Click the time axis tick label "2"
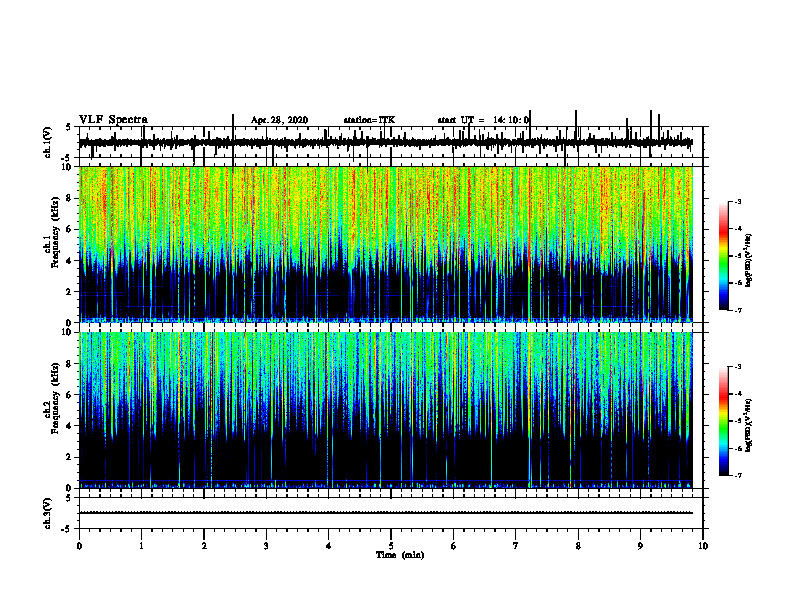 click(x=204, y=546)
